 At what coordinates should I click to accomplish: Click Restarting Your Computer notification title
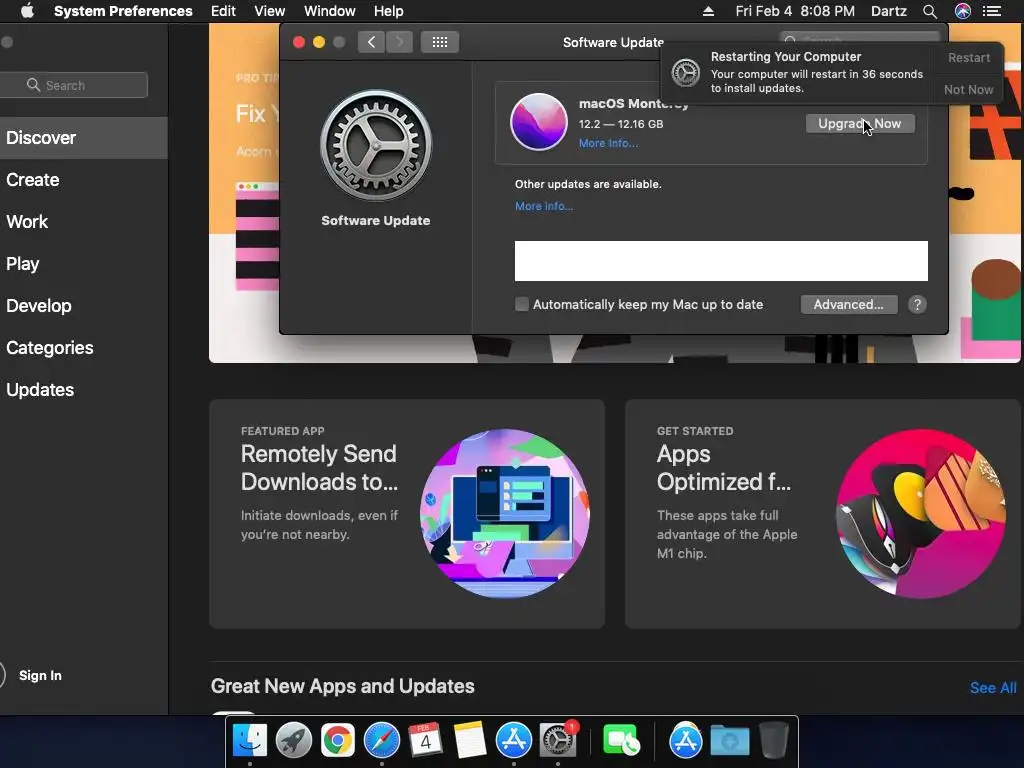coord(786,57)
